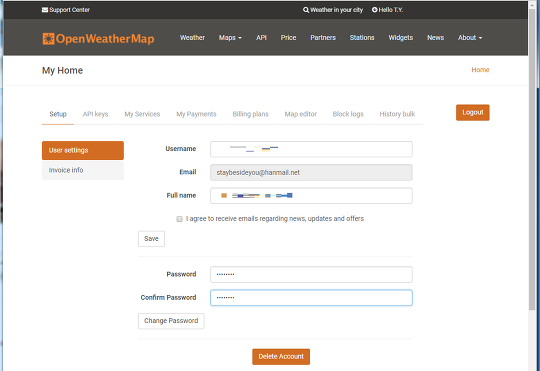The height and width of the screenshot is (371, 540).
Task: Toggle the receive emails agreement checkbox
Action: [x=179, y=219]
